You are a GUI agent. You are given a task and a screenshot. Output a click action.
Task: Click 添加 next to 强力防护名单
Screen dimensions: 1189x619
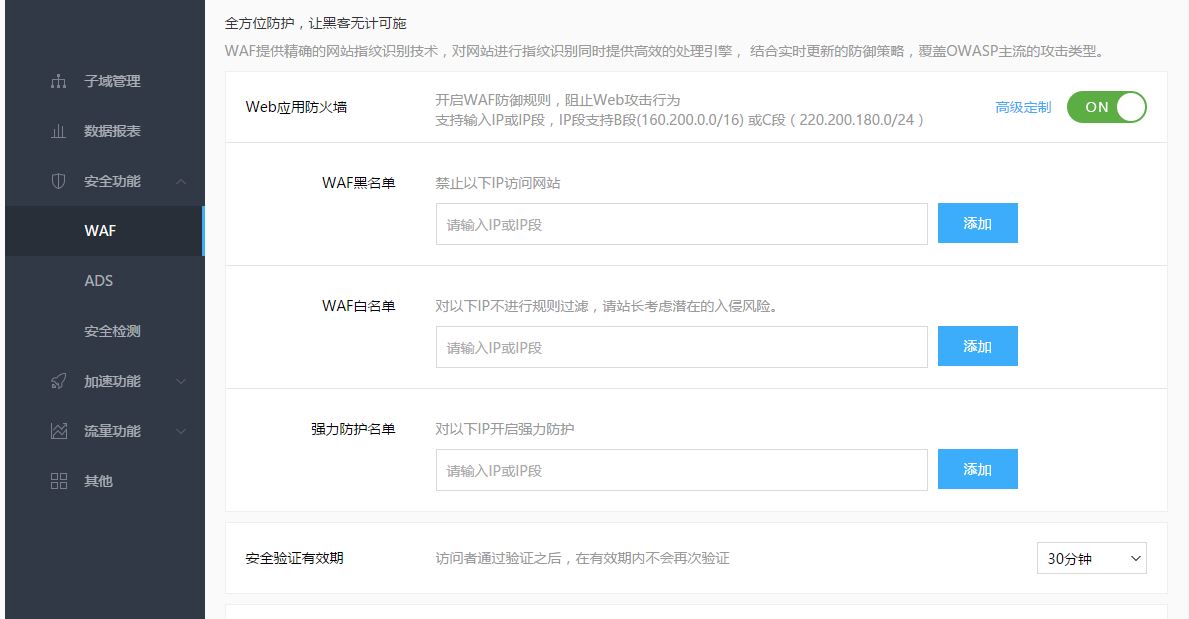pyautogui.click(x=977, y=468)
